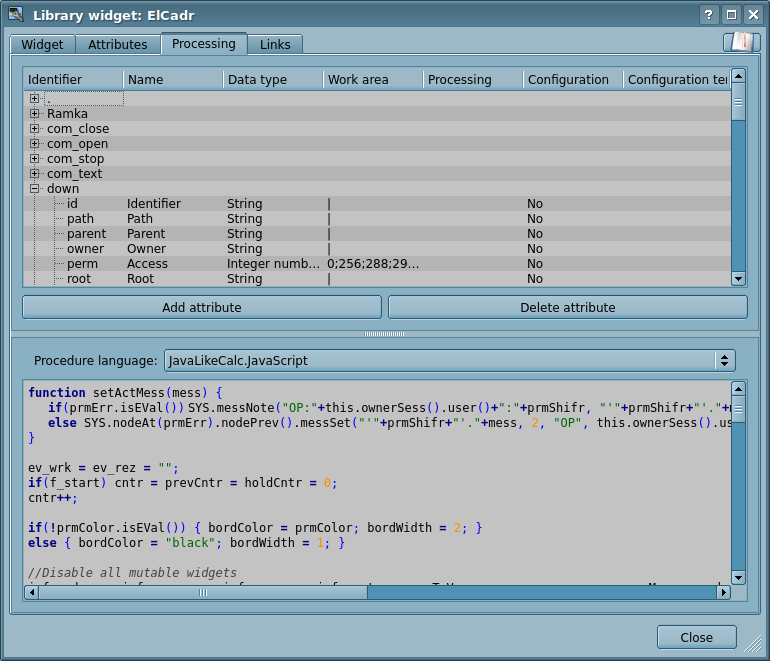Open the Procedure language dropdown
The width and height of the screenshot is (770, 661).
coord(449,360)
